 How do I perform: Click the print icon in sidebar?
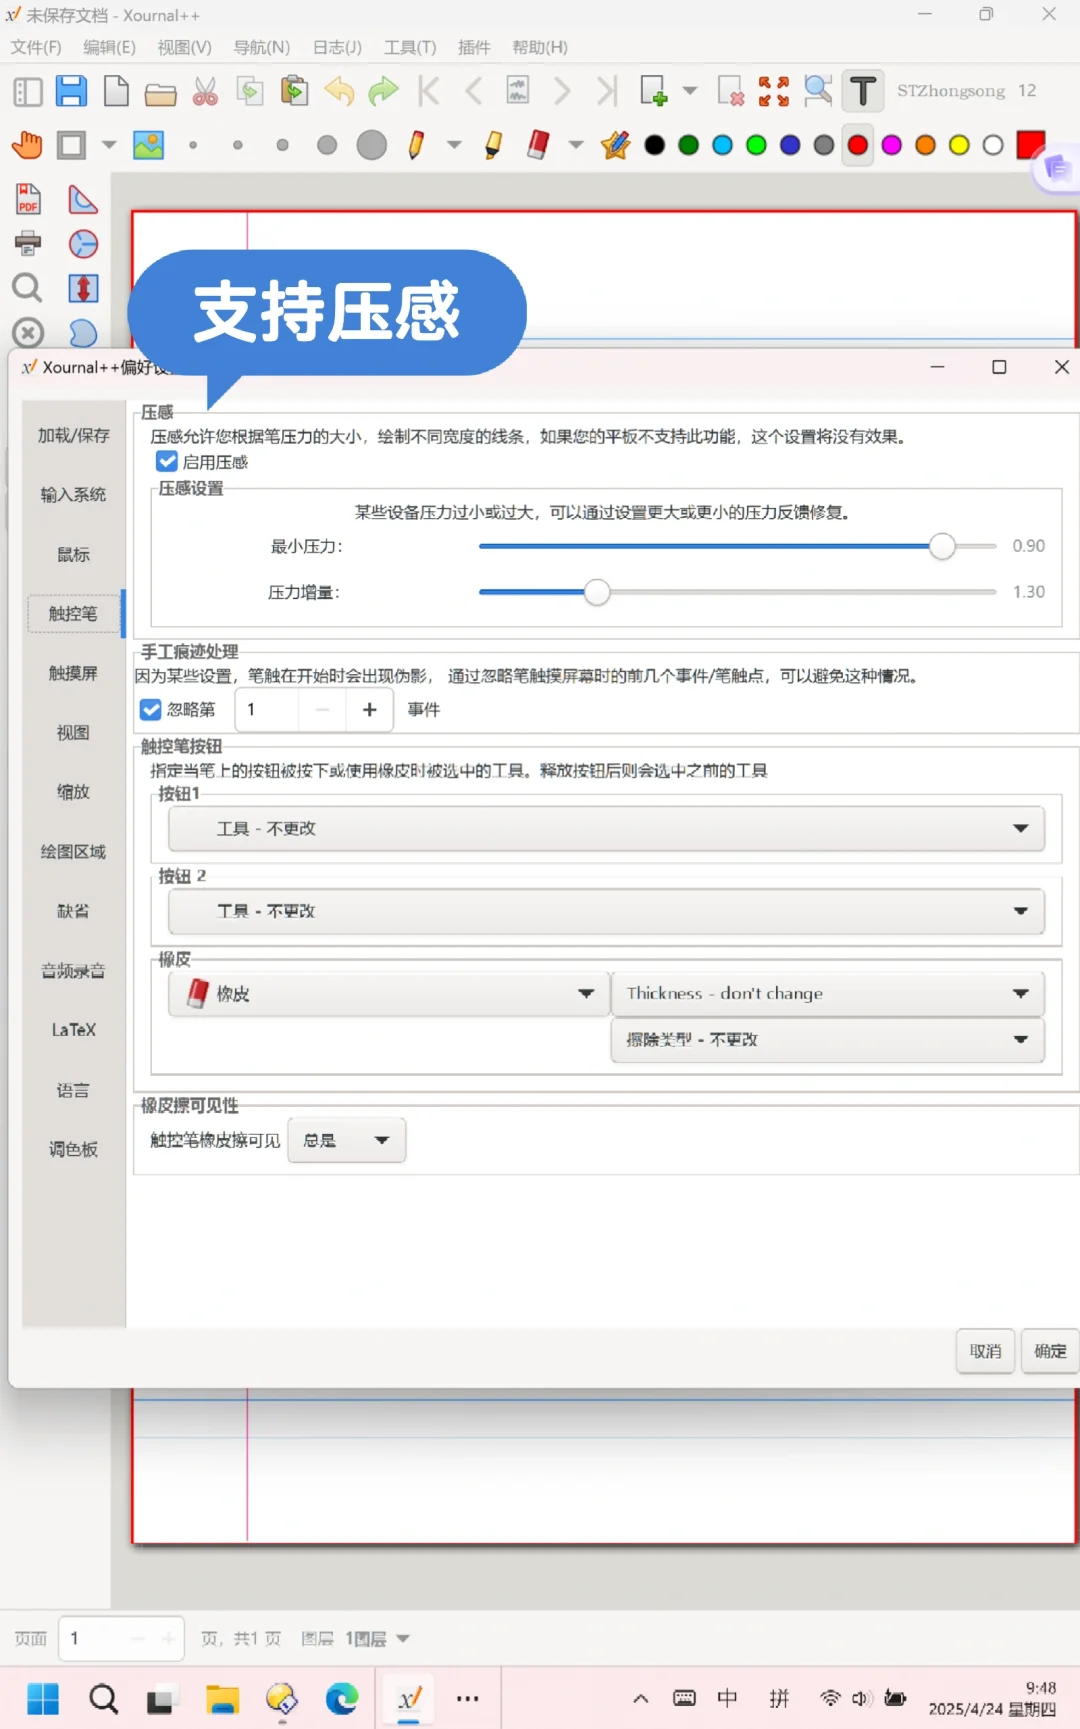pos(28,243)
